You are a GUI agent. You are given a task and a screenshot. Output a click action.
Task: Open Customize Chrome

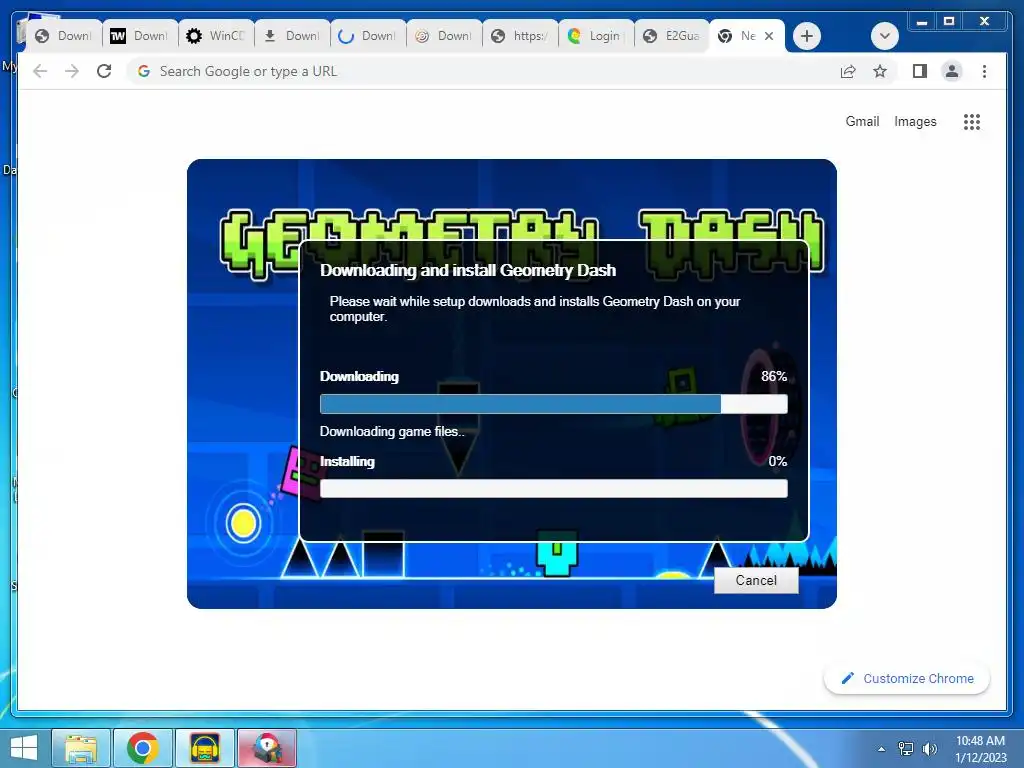[x=907, y=679]
